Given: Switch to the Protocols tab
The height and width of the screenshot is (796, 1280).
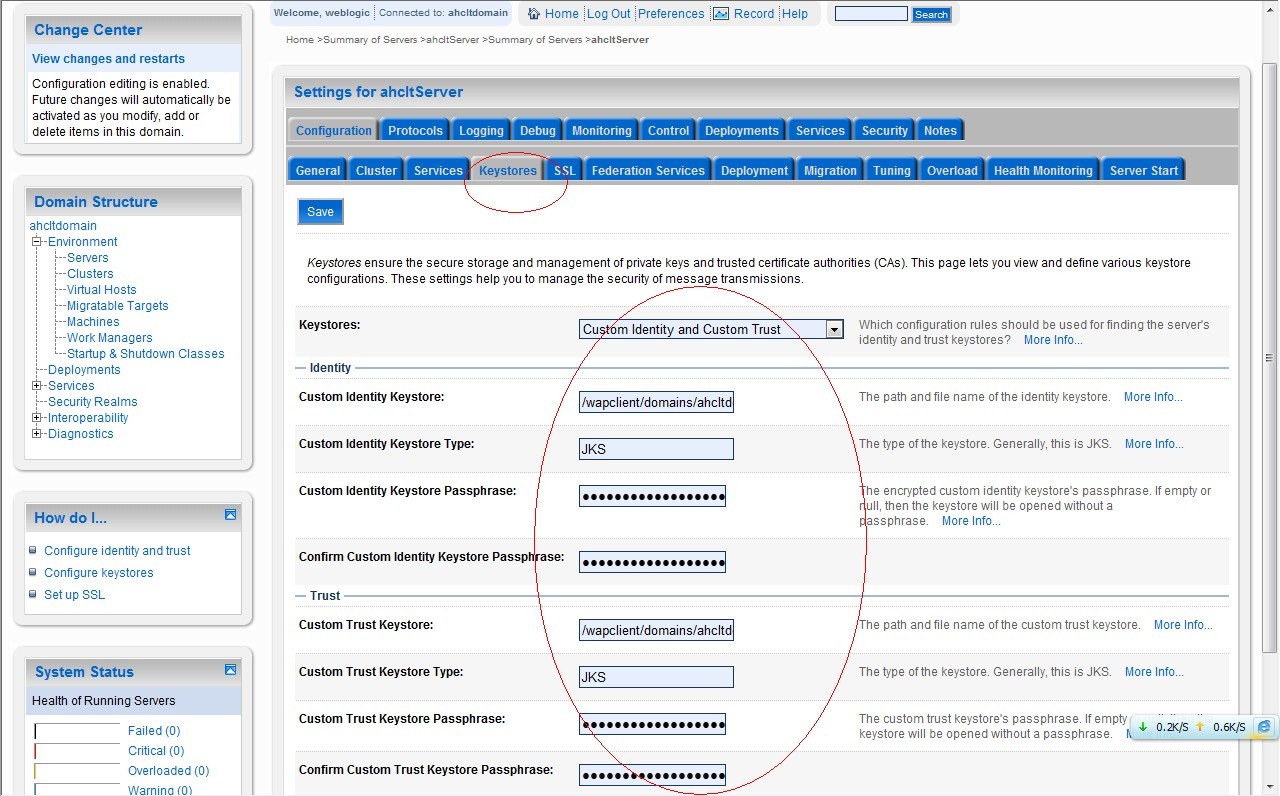Looking at the screenshot, I should [x=415, y=131].
